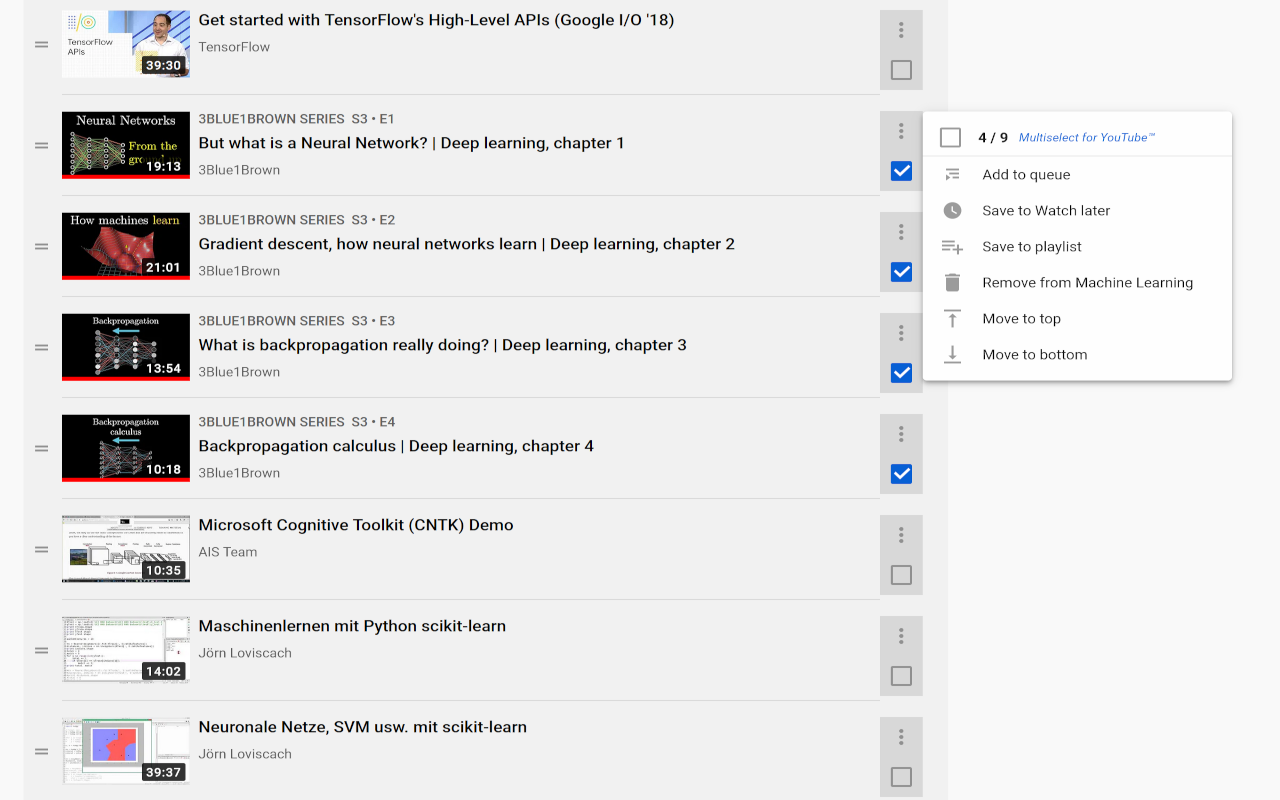Image resolution: width=1280 pixels, height=800 pixels.
Task: Uncheck the backpropagation chapter 3 checkbox
Action: click(901, 373)
